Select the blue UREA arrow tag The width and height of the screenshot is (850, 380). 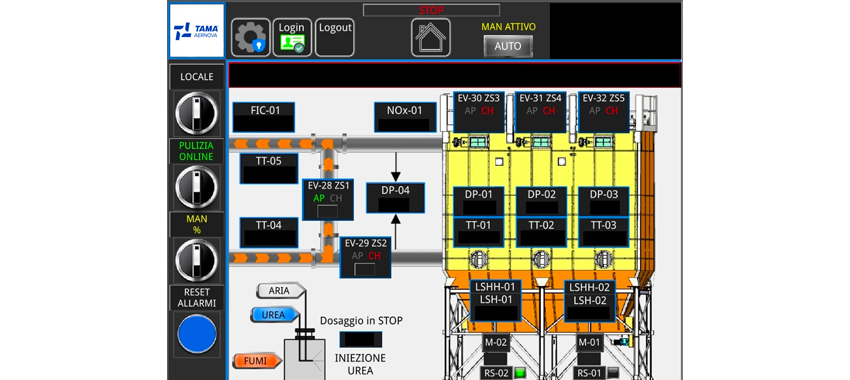[274, 315]
